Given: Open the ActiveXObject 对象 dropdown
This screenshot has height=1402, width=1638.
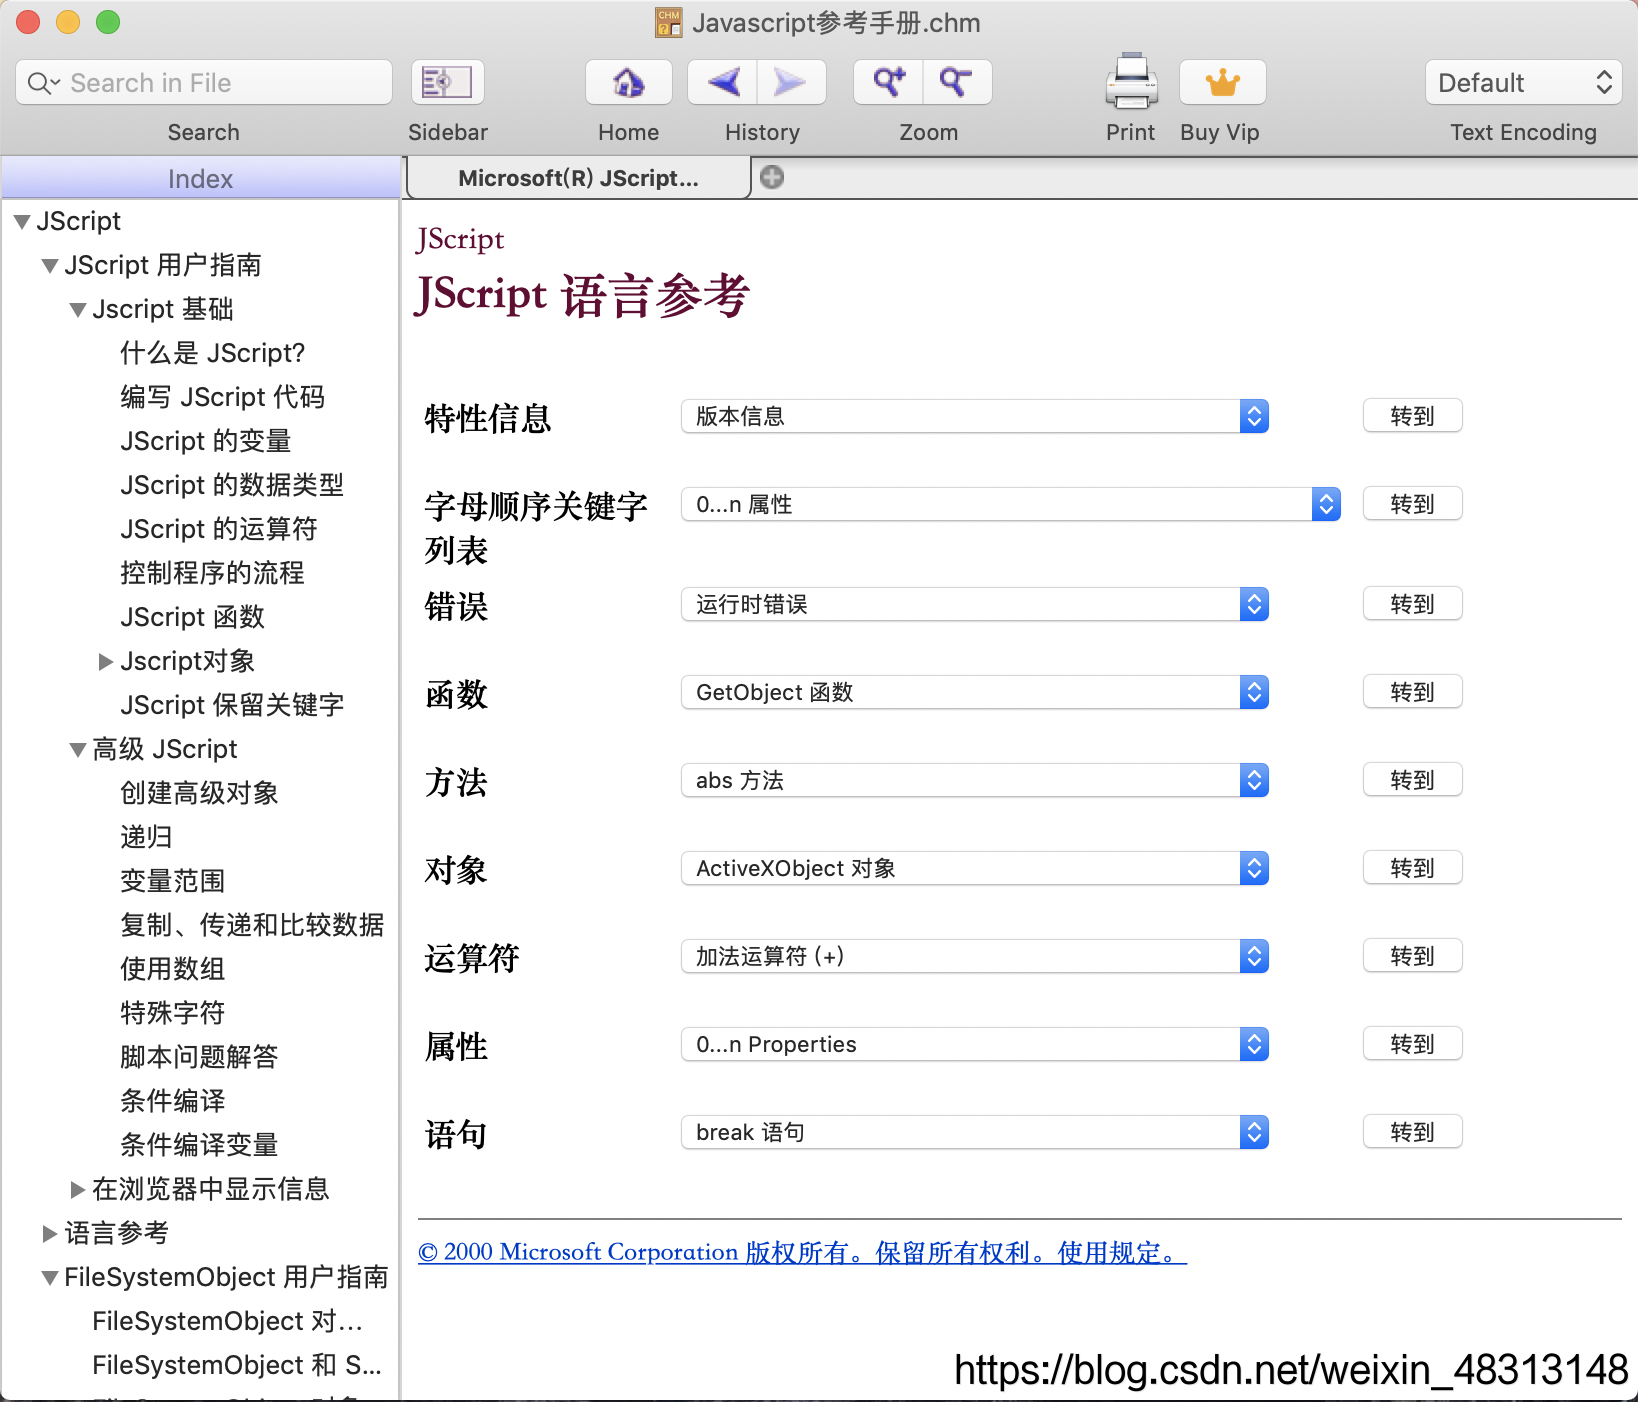Looking at the screenshot, I should (x=975, y=868).
